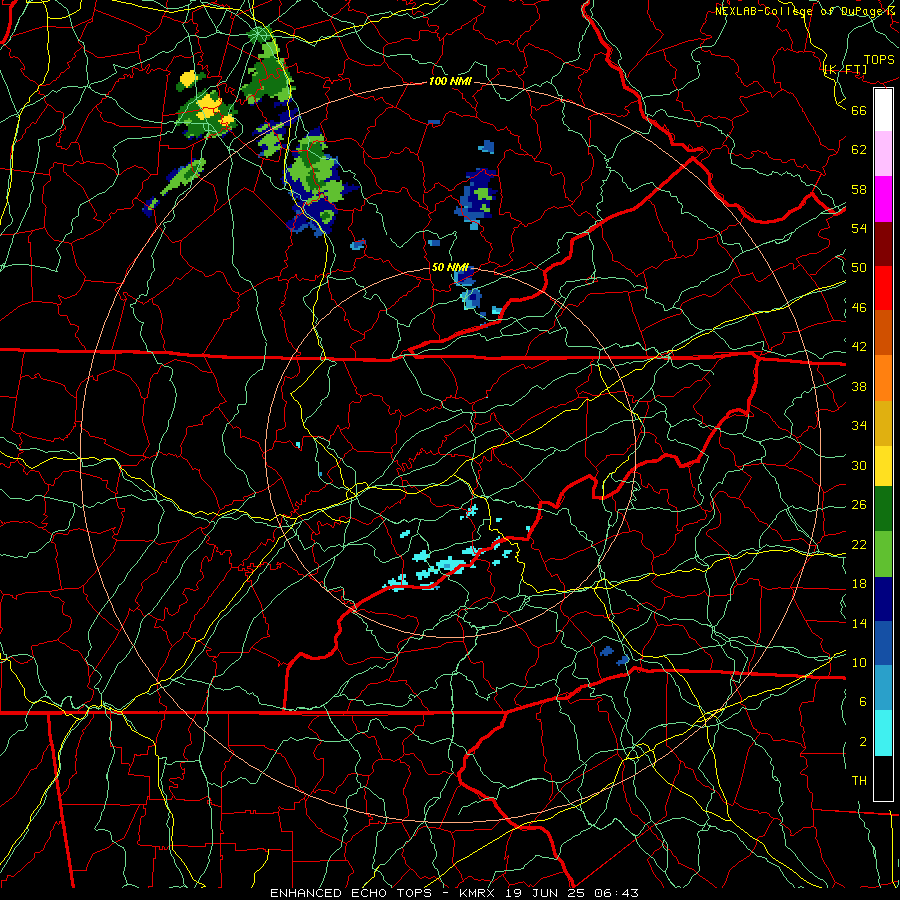Click the black TH band in legend
This screenshot has width=900, height=900.
(883, 778)
